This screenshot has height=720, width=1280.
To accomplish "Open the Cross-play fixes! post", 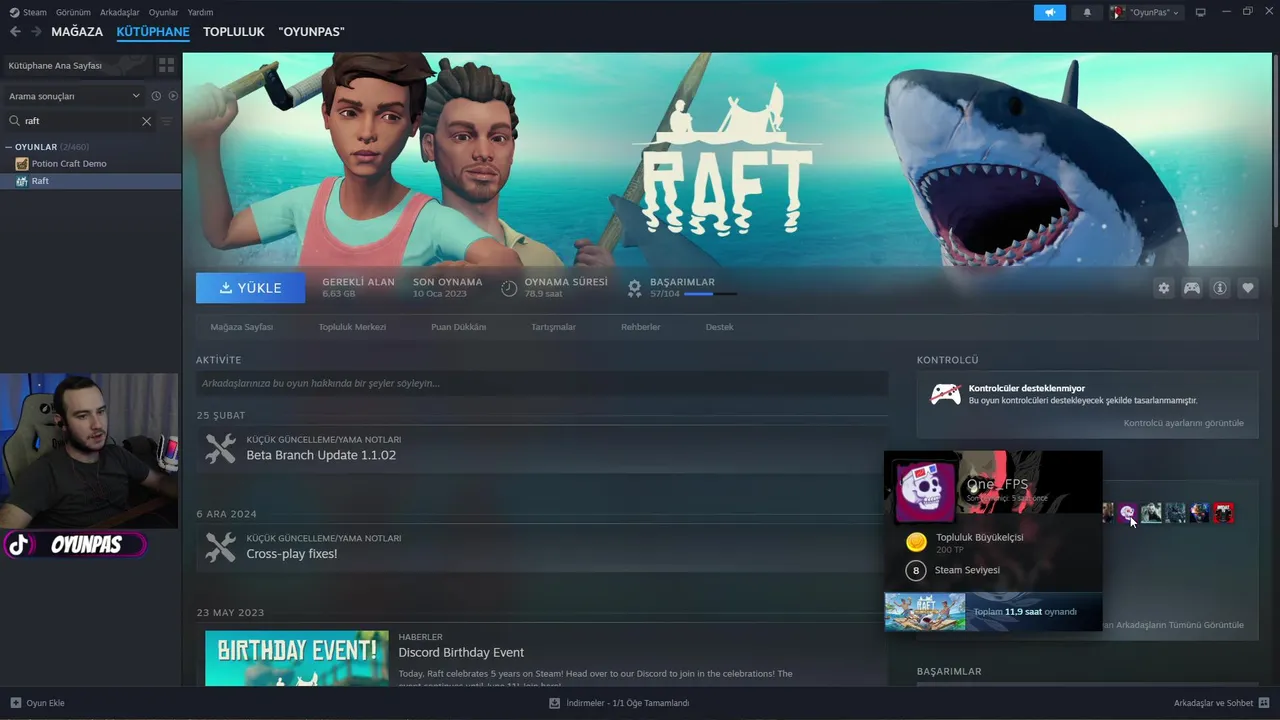I will point(292,554).
